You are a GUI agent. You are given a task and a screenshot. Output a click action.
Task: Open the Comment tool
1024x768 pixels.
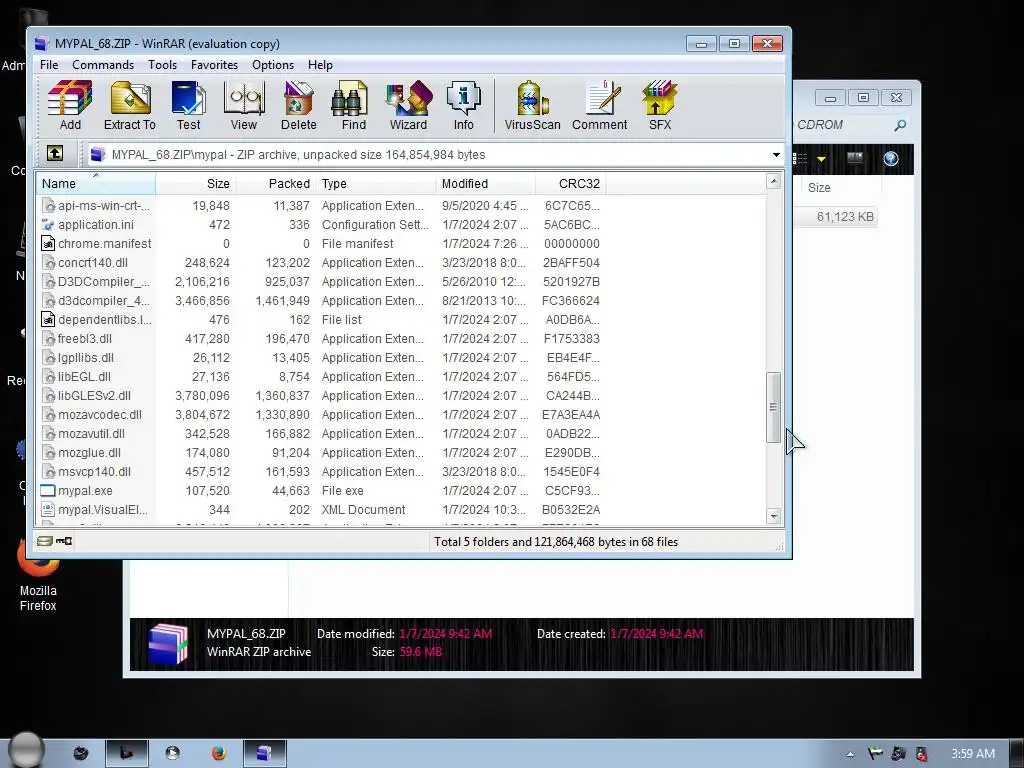(x=600, y=106)
